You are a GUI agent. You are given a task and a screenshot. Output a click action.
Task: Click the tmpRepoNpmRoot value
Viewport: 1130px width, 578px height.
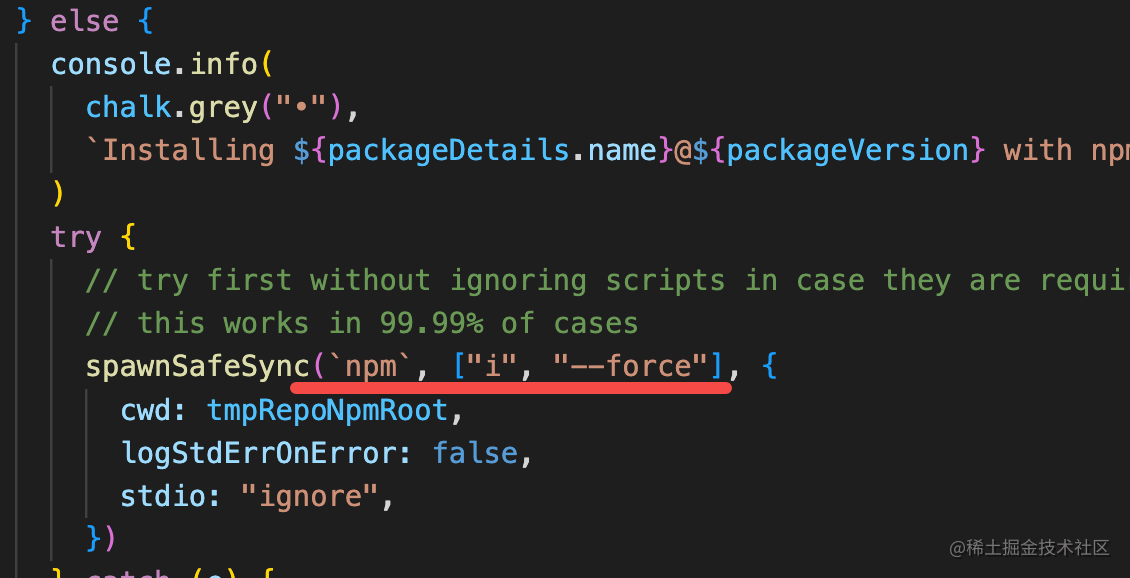[327, 410]
